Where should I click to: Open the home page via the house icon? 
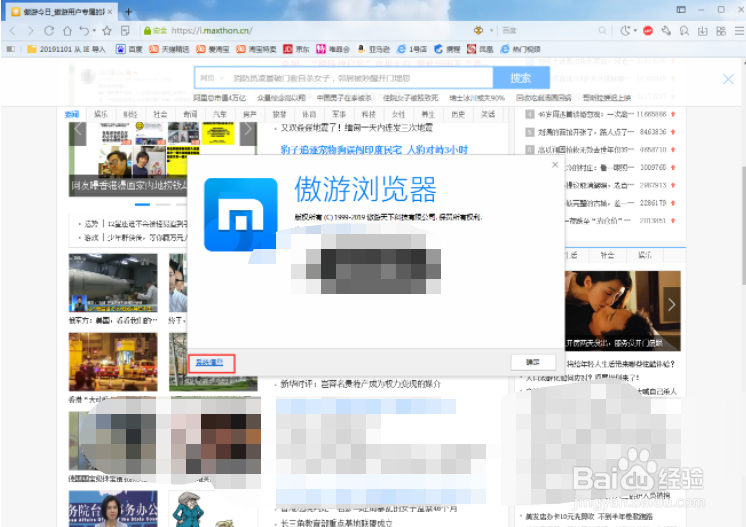tap(67, 31)
